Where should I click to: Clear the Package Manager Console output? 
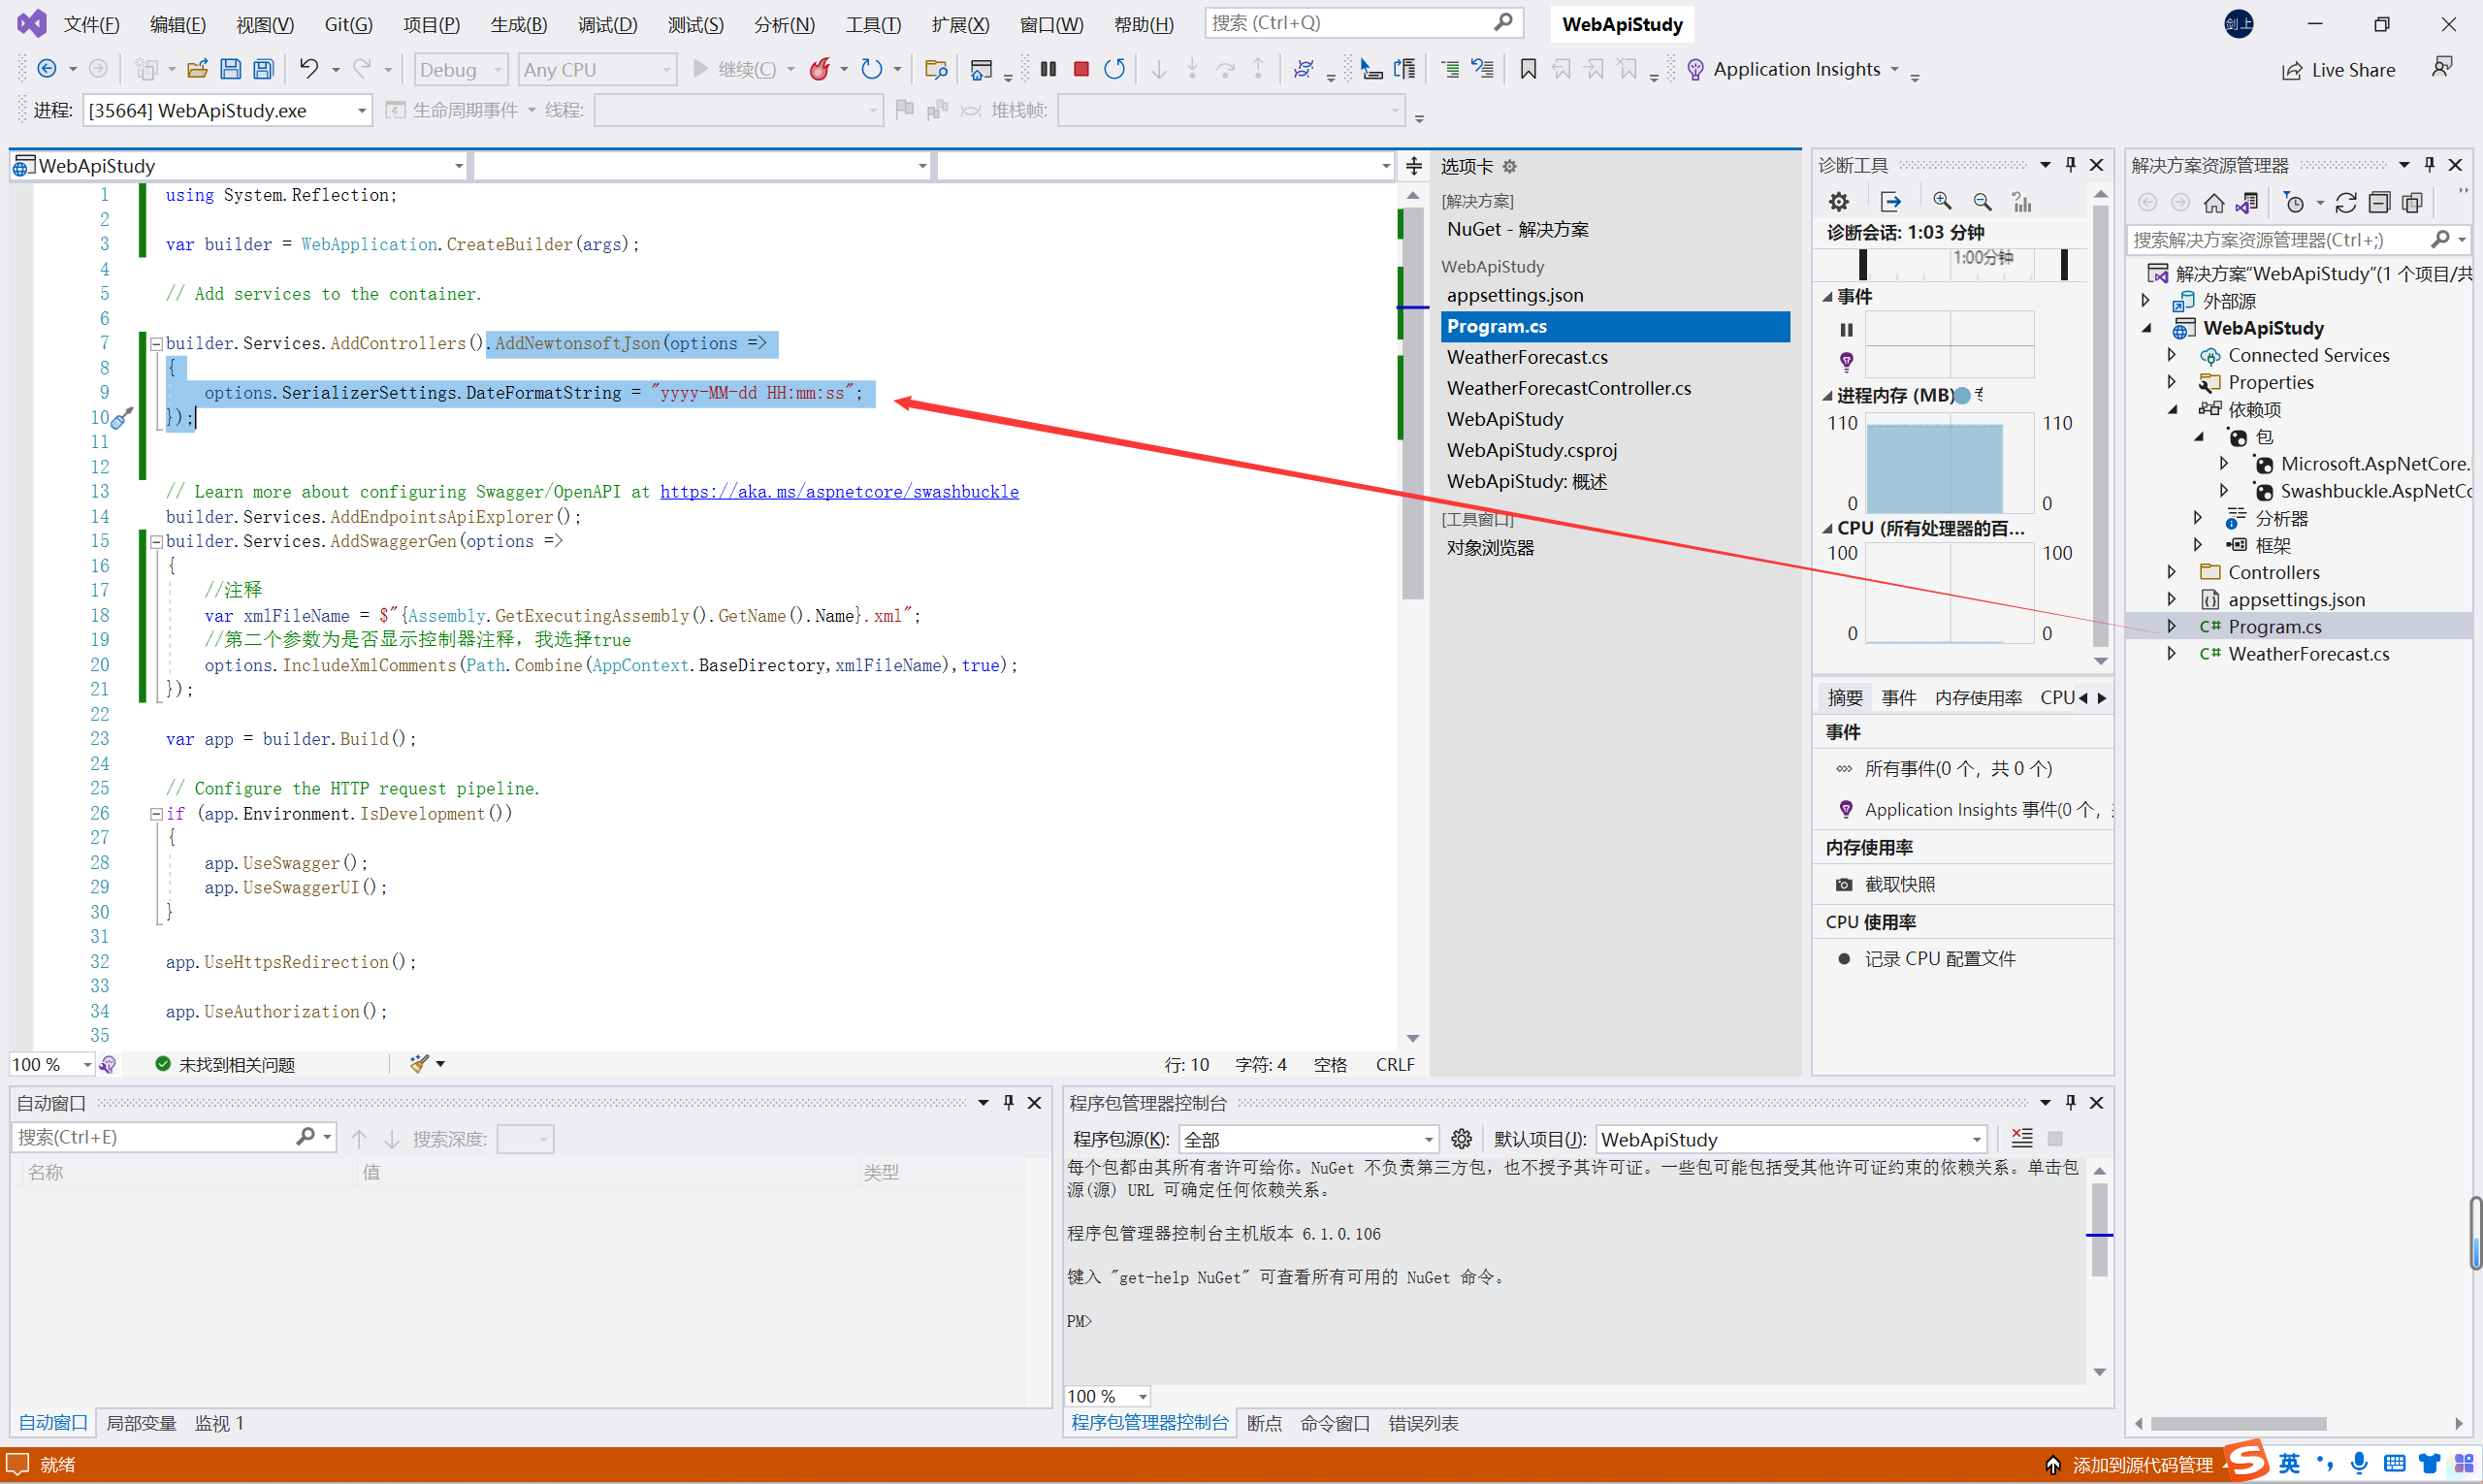click(2022, 1138)
